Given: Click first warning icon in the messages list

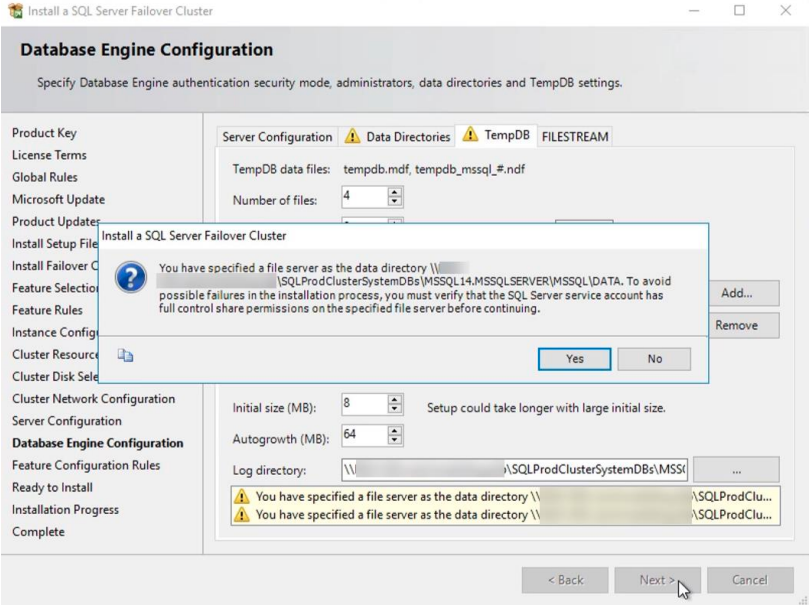Looking at the screenshot, I should (241, 496).
